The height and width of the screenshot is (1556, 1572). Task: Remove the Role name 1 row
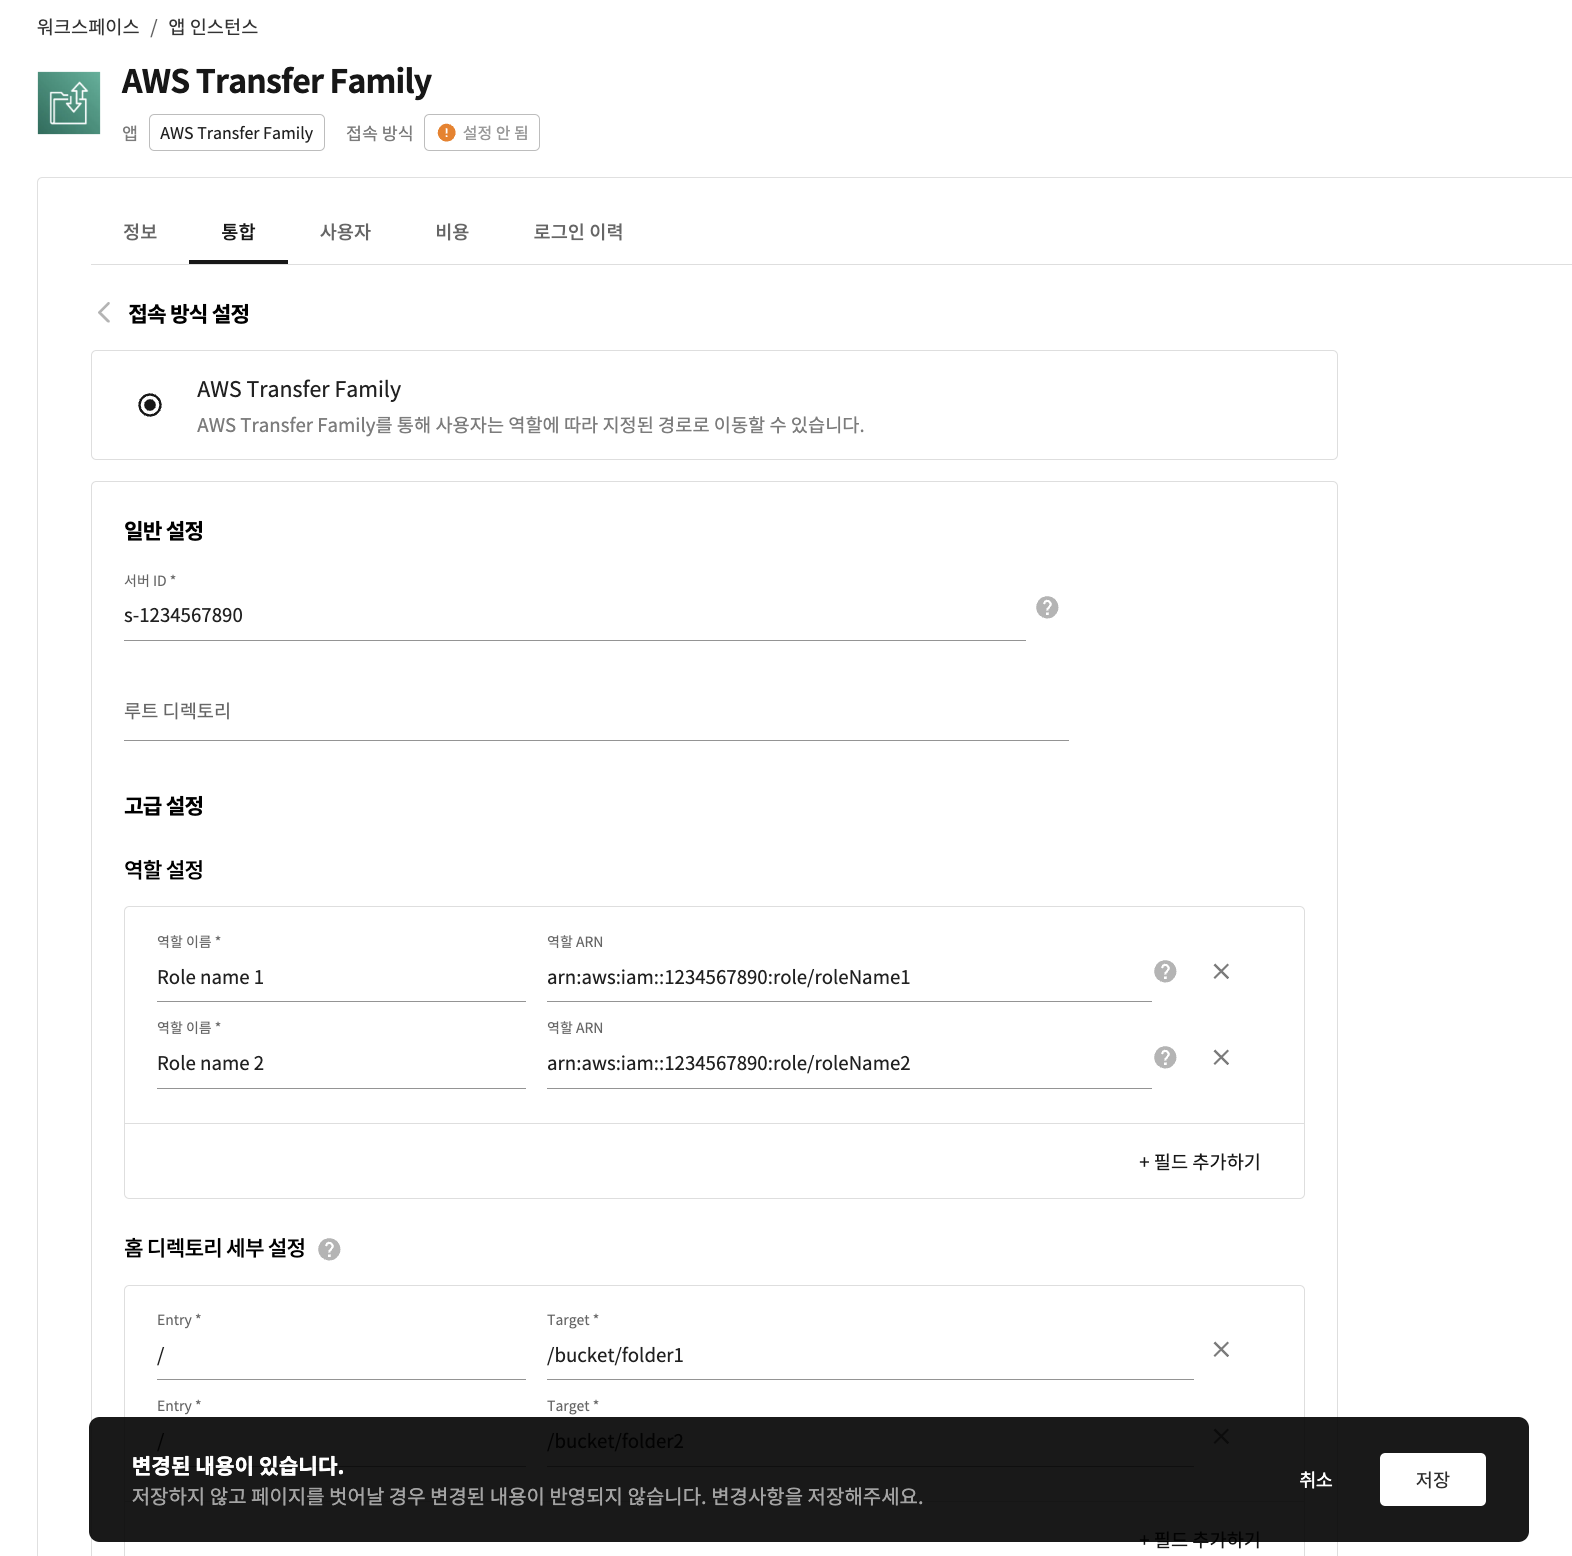(1221, 971)
